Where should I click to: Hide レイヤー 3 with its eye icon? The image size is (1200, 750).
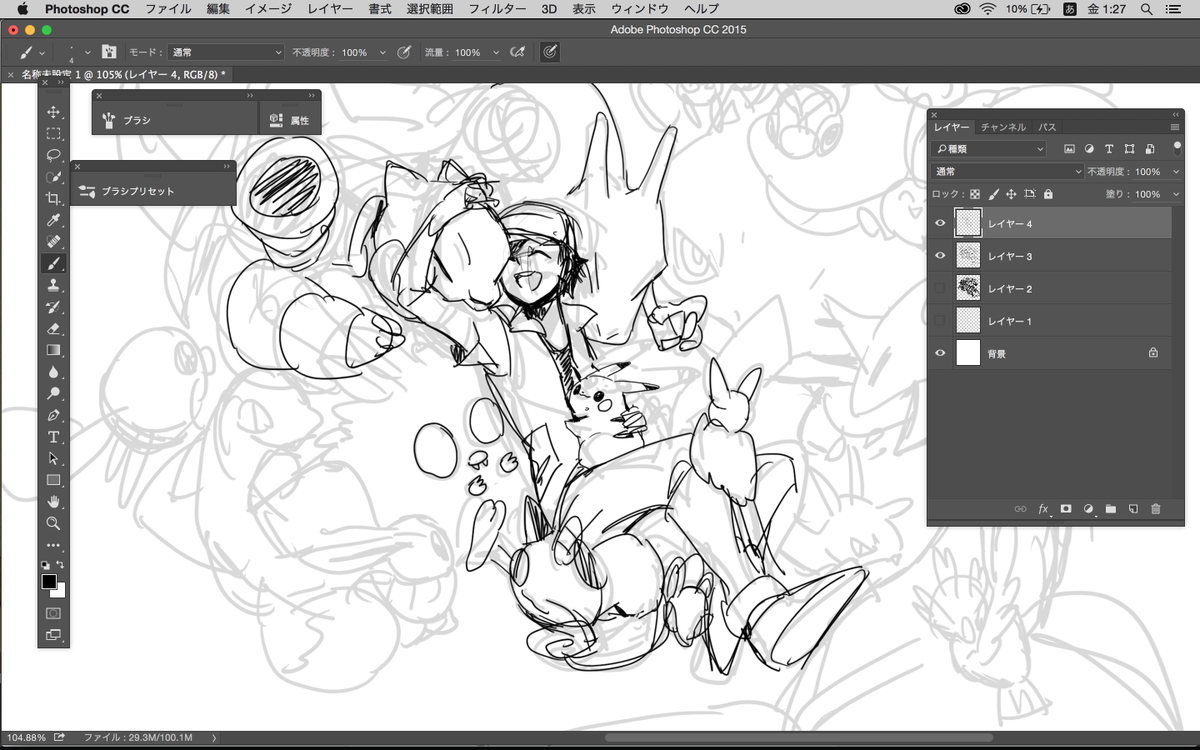(940, 256)
